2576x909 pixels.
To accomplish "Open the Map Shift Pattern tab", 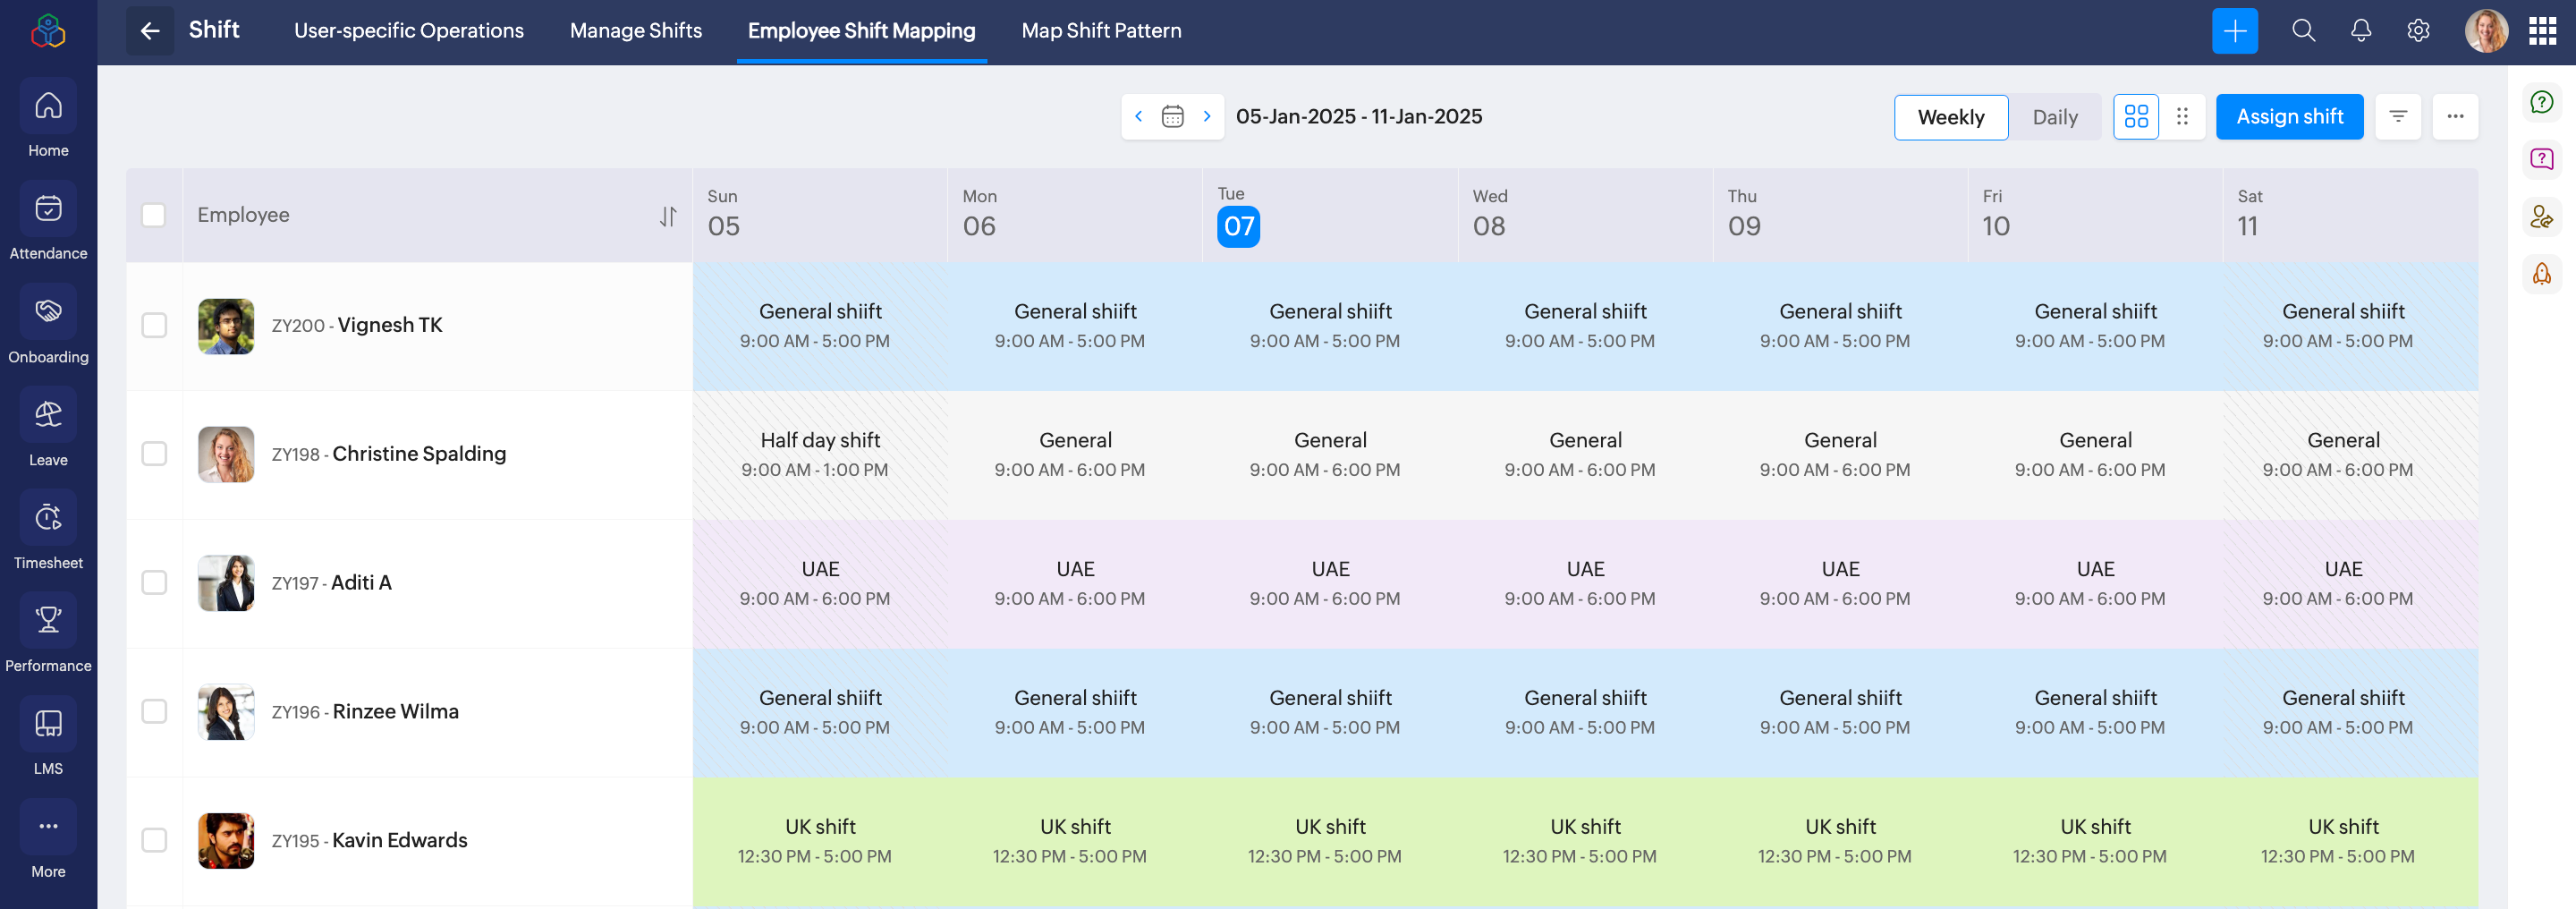I will (1101, 31).
